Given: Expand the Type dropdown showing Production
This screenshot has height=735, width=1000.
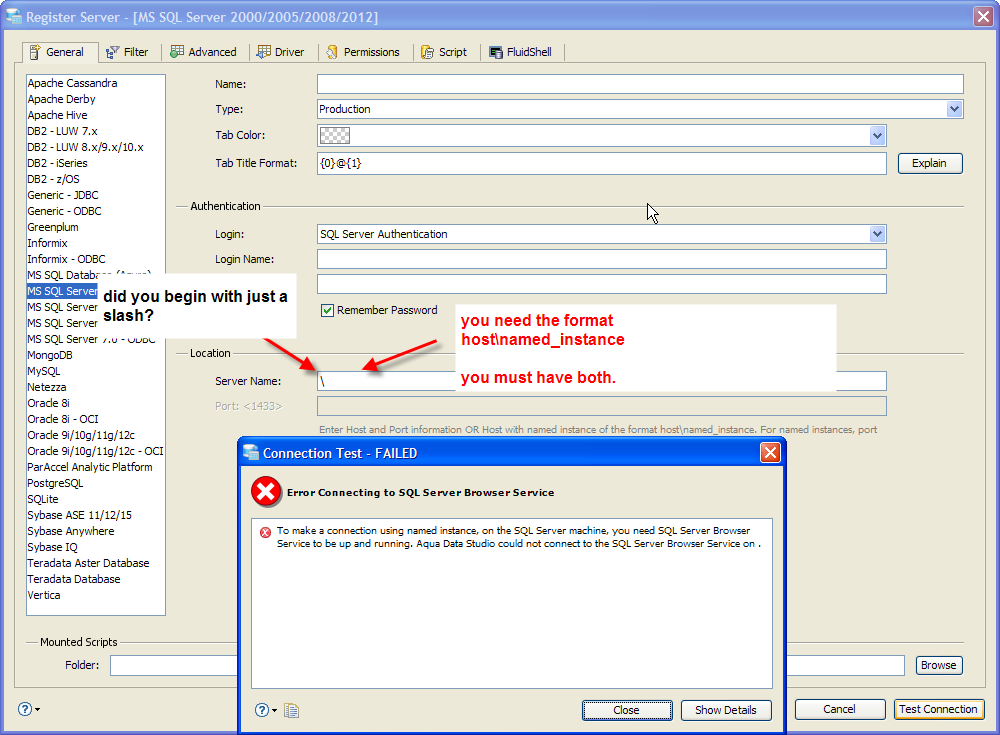Looking at the screenshot, I should pos(954,109).
